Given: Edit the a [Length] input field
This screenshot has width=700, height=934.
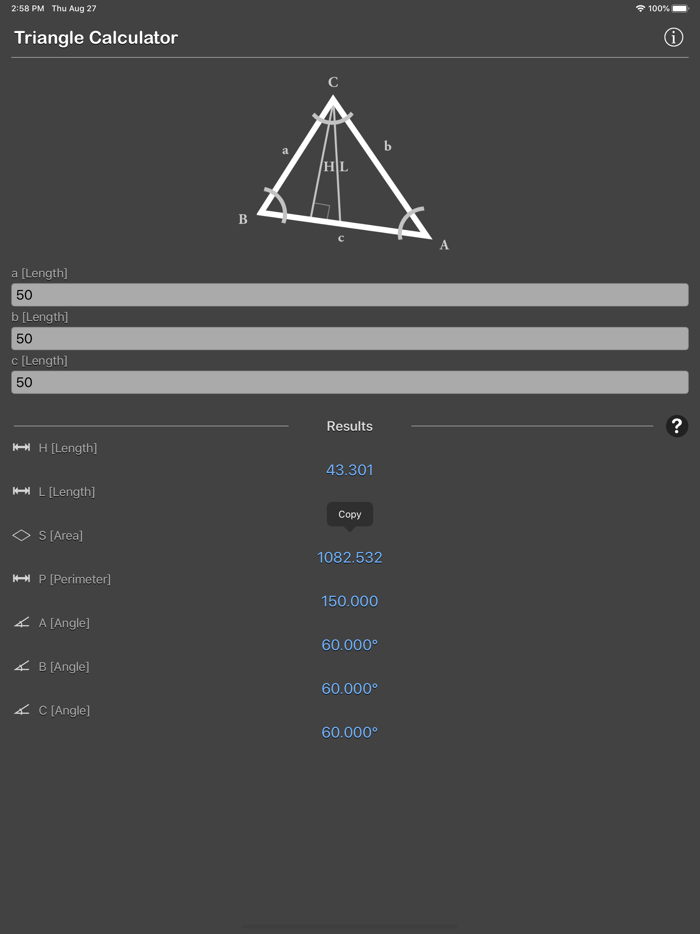Looking at the screenshot, I should 350,295.
